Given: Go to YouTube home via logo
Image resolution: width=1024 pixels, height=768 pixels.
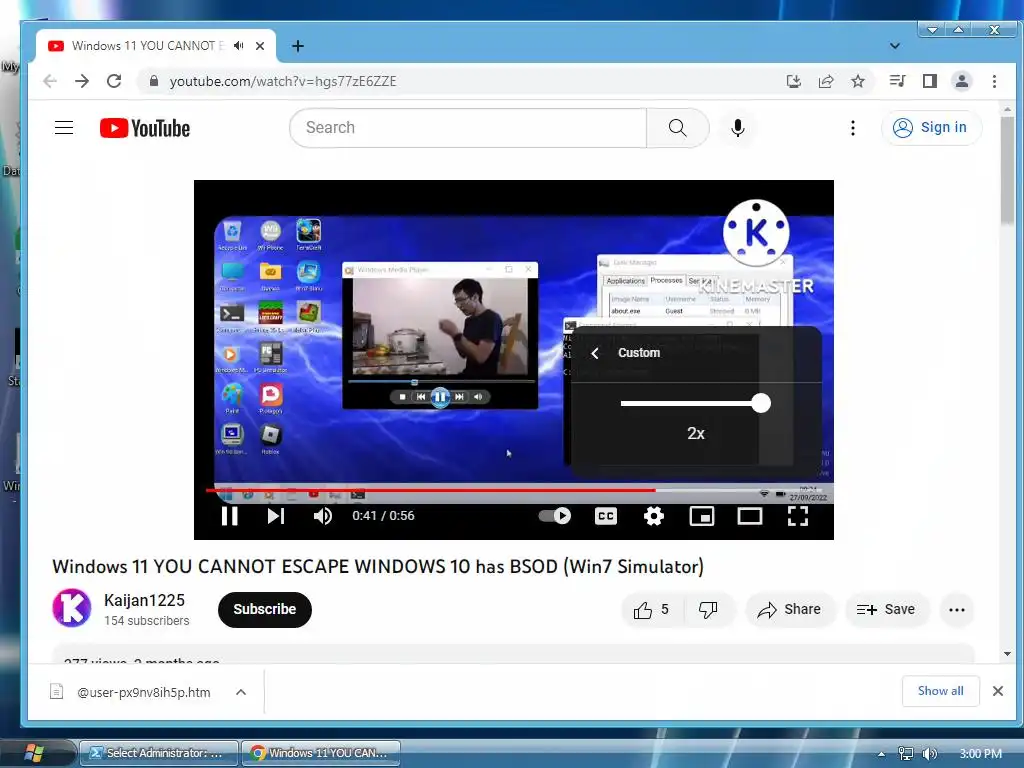Looking at the screenshot, I should [145, 128].
